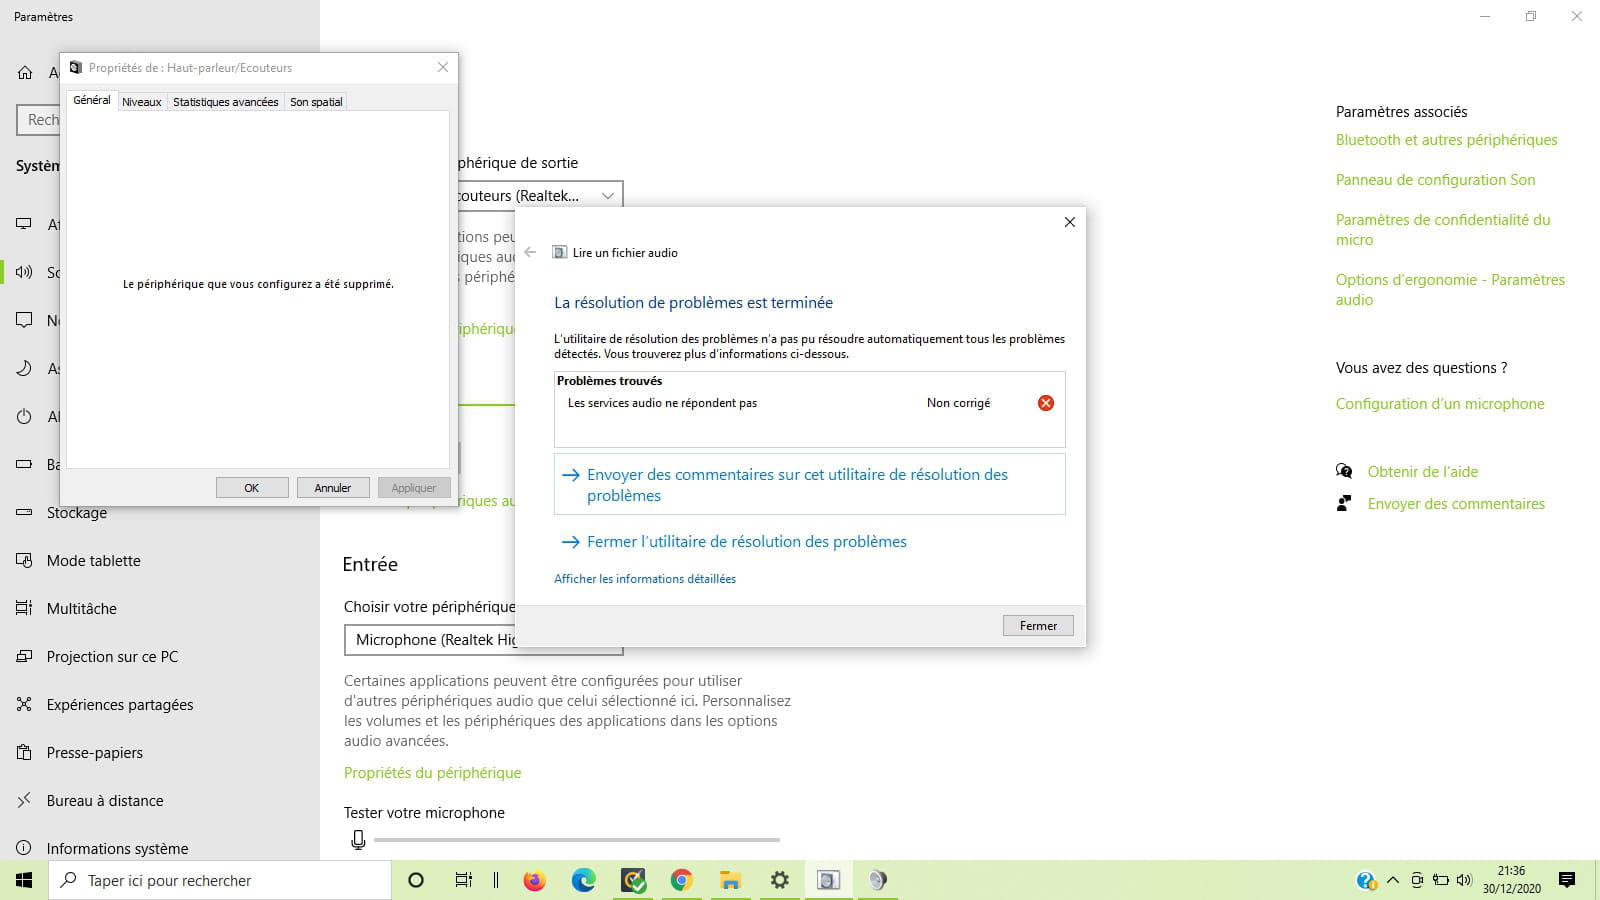1600x900 pixels.
Task: Click the Settings gear icon in the taskbar
Action: pos(779,880)
